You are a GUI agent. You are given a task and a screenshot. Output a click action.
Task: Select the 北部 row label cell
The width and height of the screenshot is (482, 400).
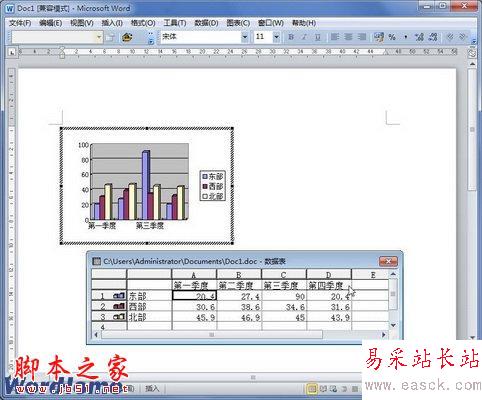[149, 317]
